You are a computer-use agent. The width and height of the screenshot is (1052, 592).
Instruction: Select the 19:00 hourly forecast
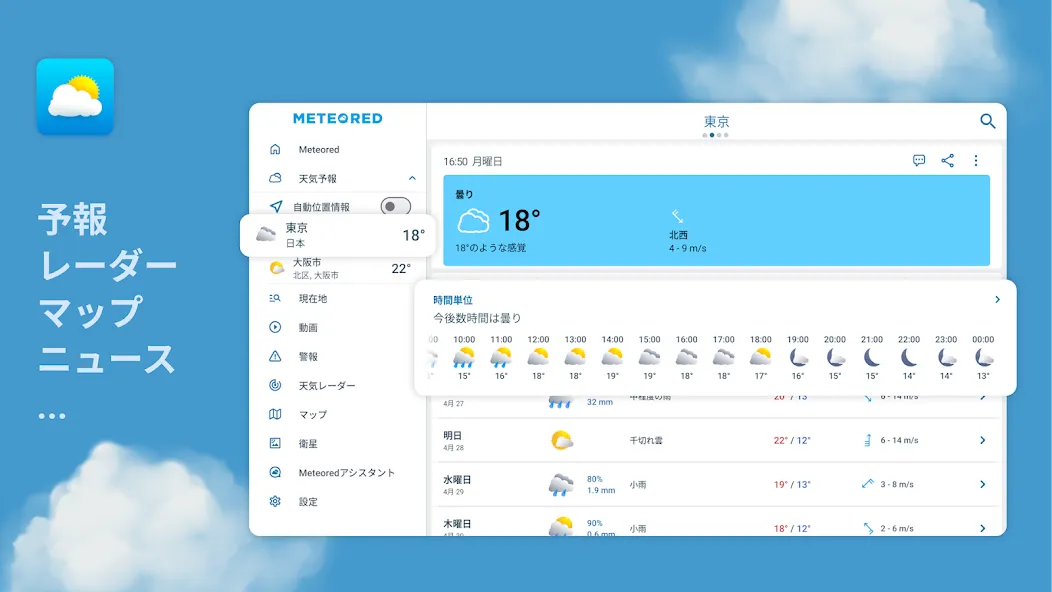798,359
